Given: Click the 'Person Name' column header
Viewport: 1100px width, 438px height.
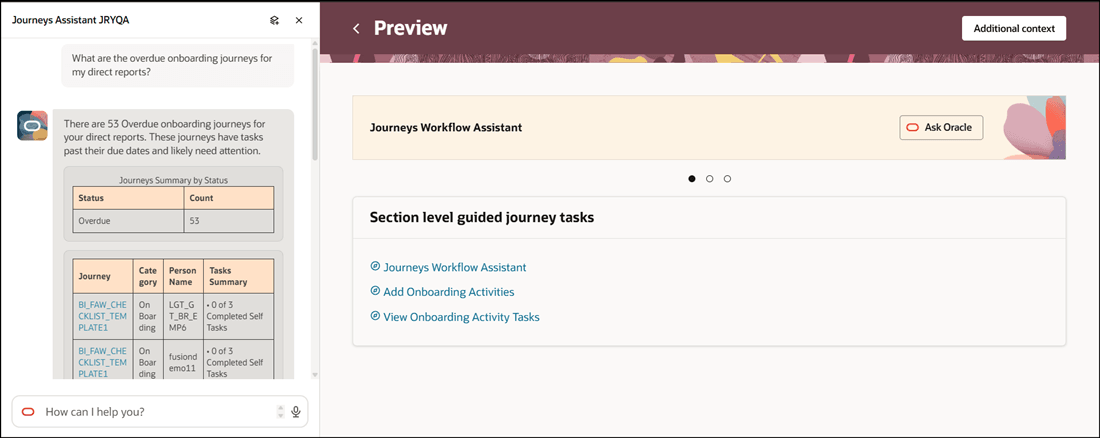Looking at the screenshot, I should pyautogui.click(x=183, y=276).
